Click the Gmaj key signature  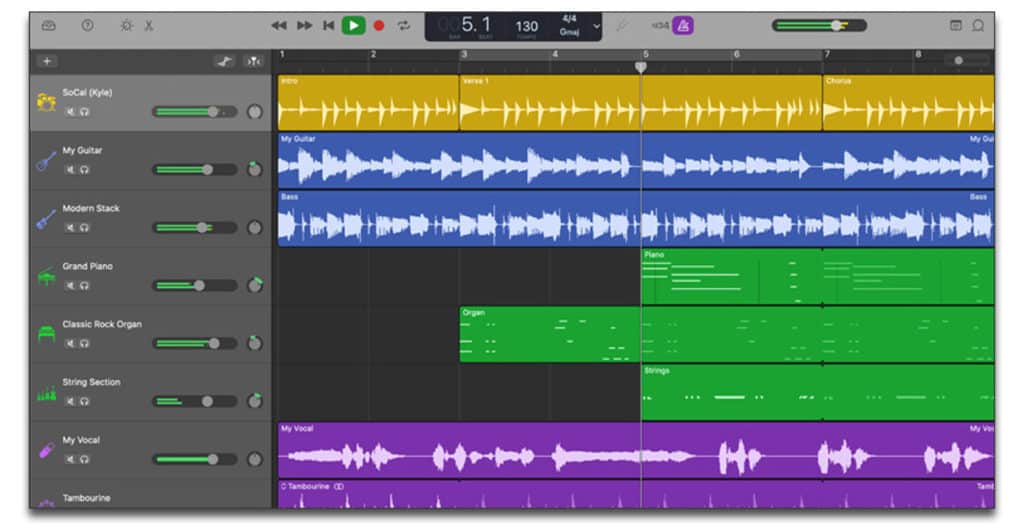569,31
